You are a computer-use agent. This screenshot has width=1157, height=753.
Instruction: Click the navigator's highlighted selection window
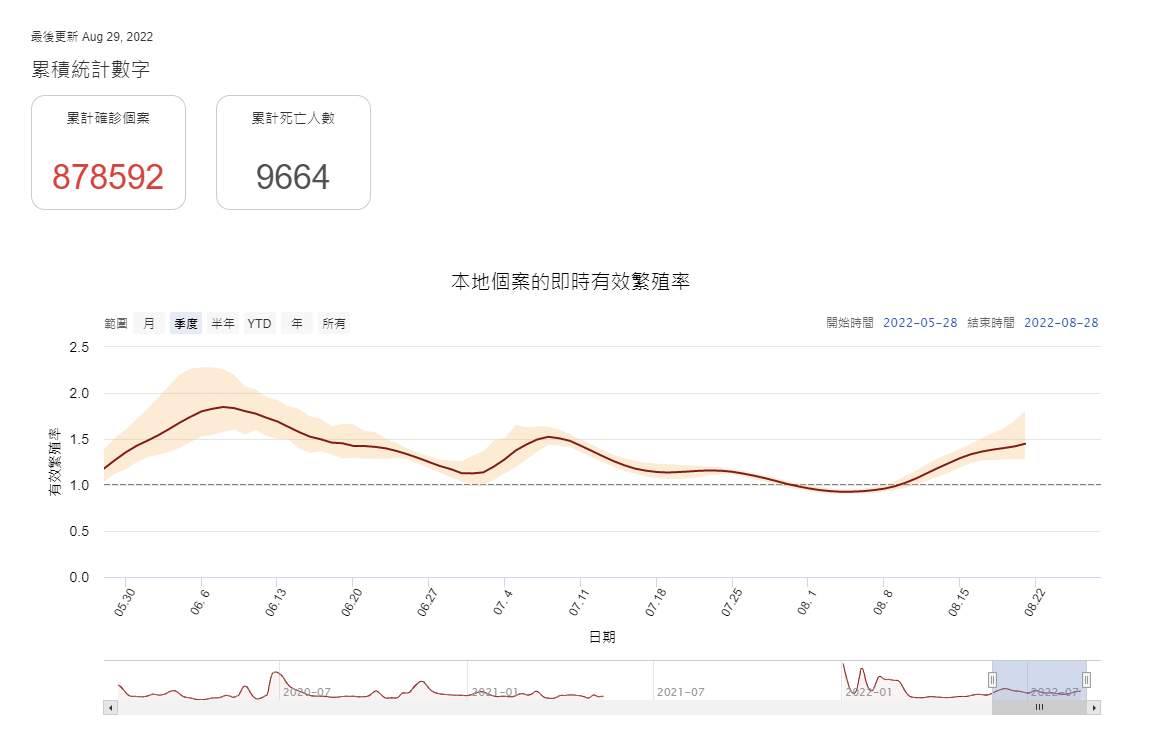(x=1039, y=678)
